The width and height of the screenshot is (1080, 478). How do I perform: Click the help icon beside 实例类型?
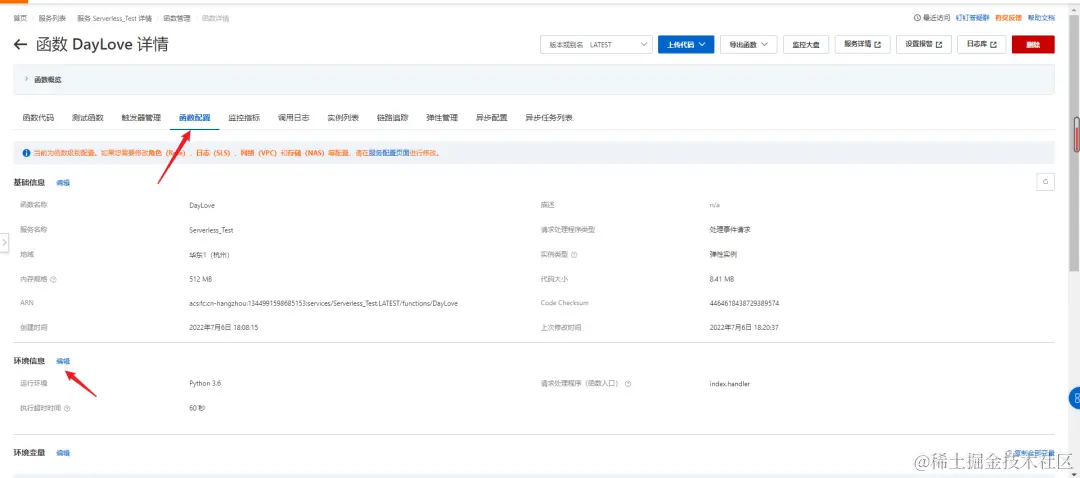[574, 254]
